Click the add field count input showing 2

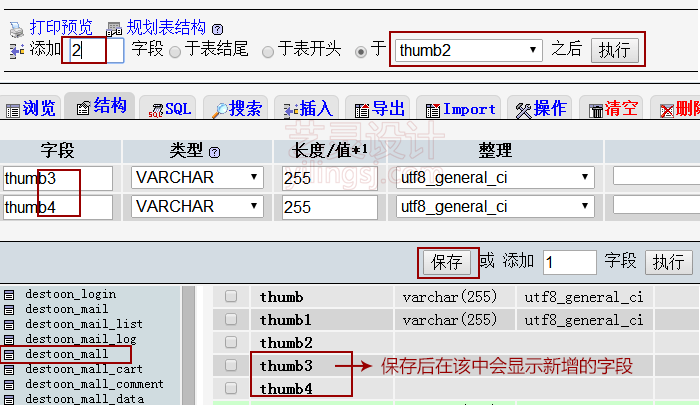[x=96, y=50]
